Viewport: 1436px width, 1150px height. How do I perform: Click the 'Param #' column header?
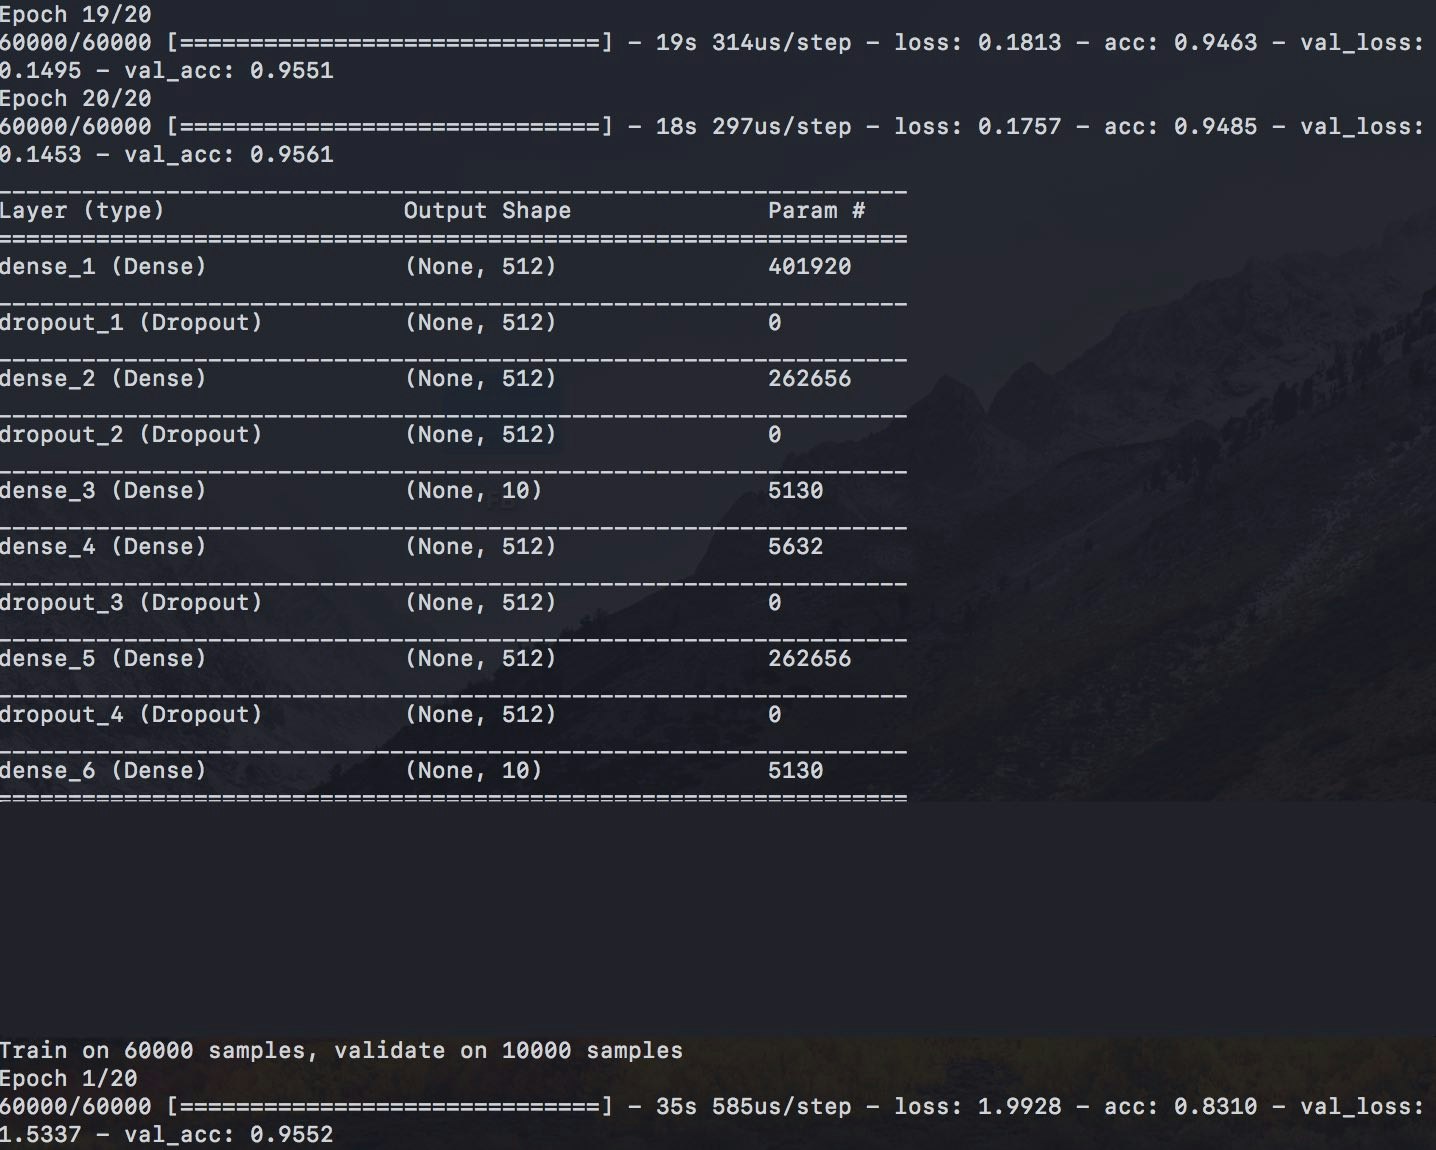click(816, 210)
